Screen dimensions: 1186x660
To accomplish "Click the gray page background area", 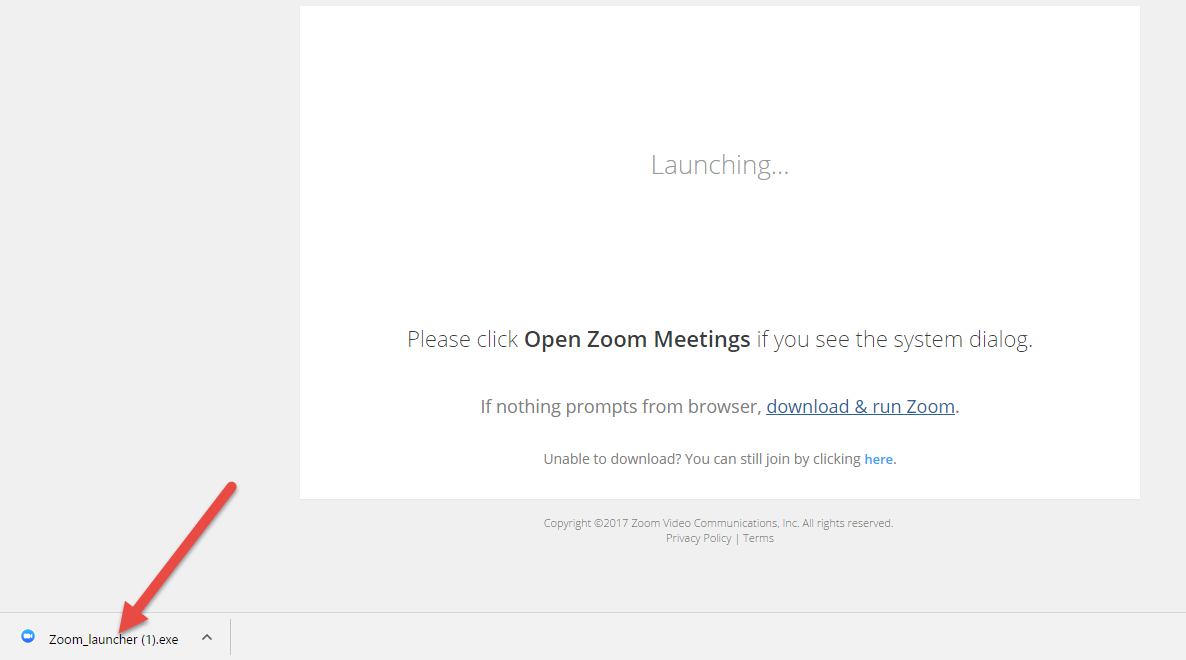I will coord(150,300).
